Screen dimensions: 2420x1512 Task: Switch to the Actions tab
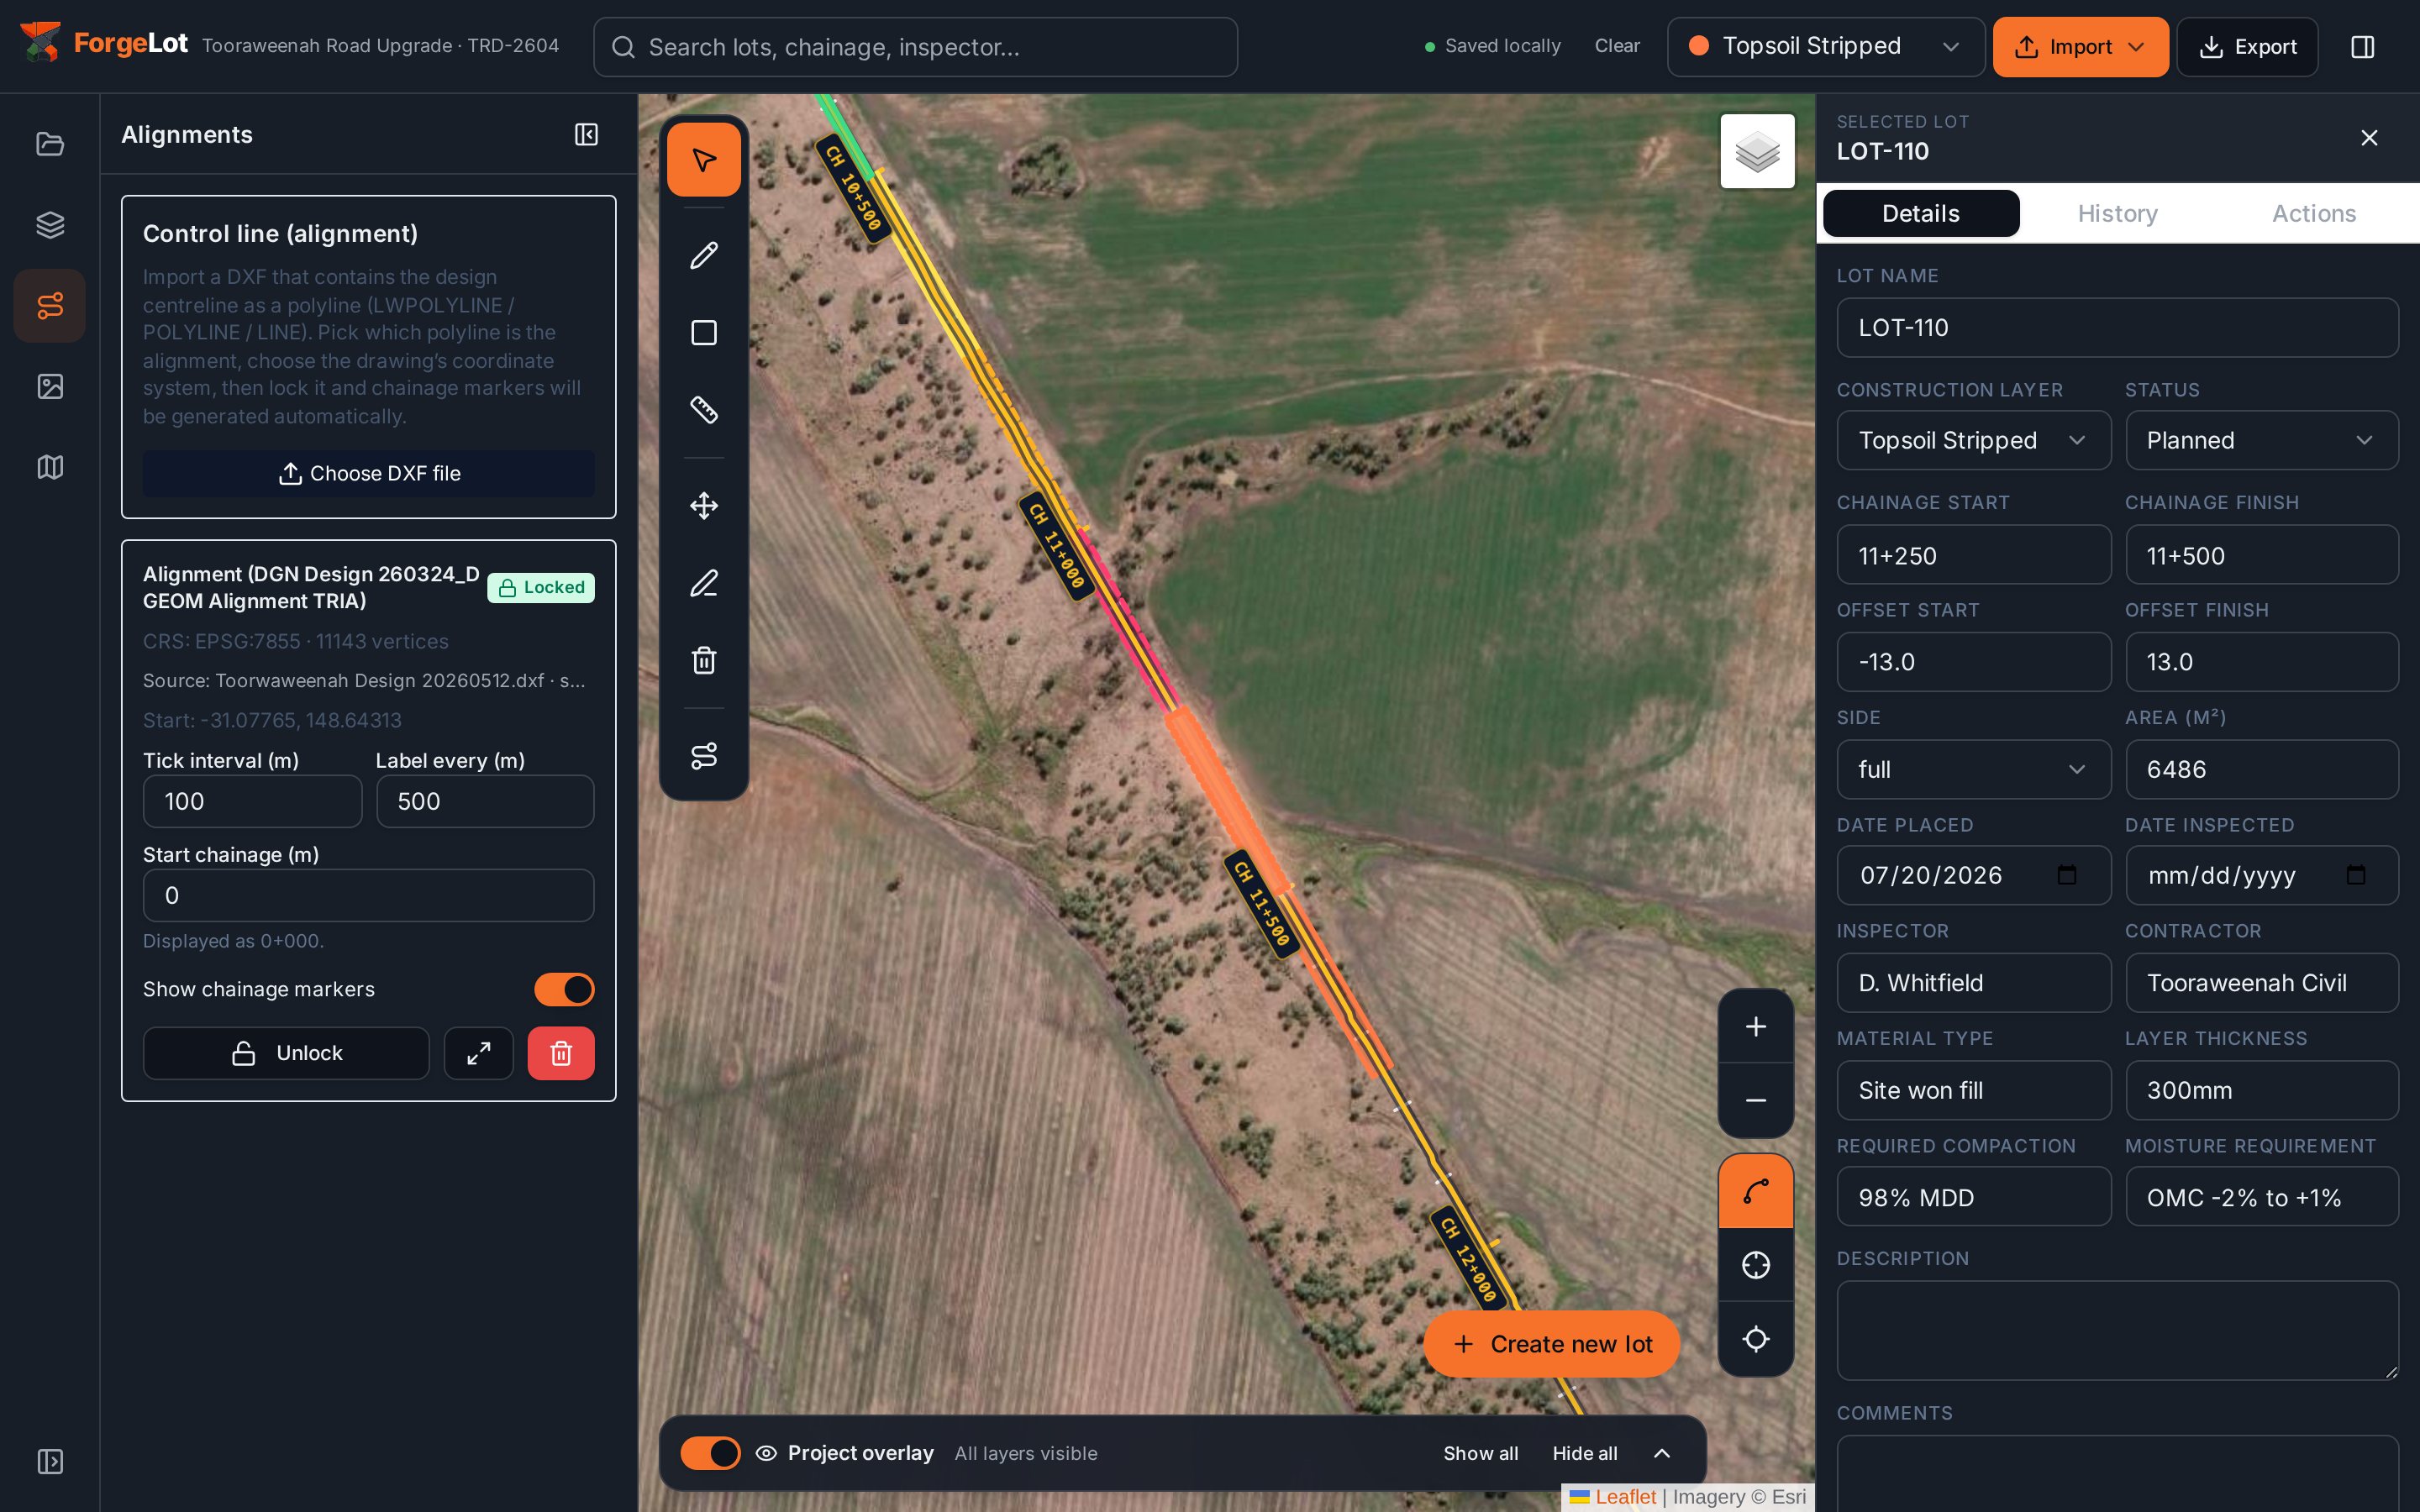click(x=2314, y=213)
